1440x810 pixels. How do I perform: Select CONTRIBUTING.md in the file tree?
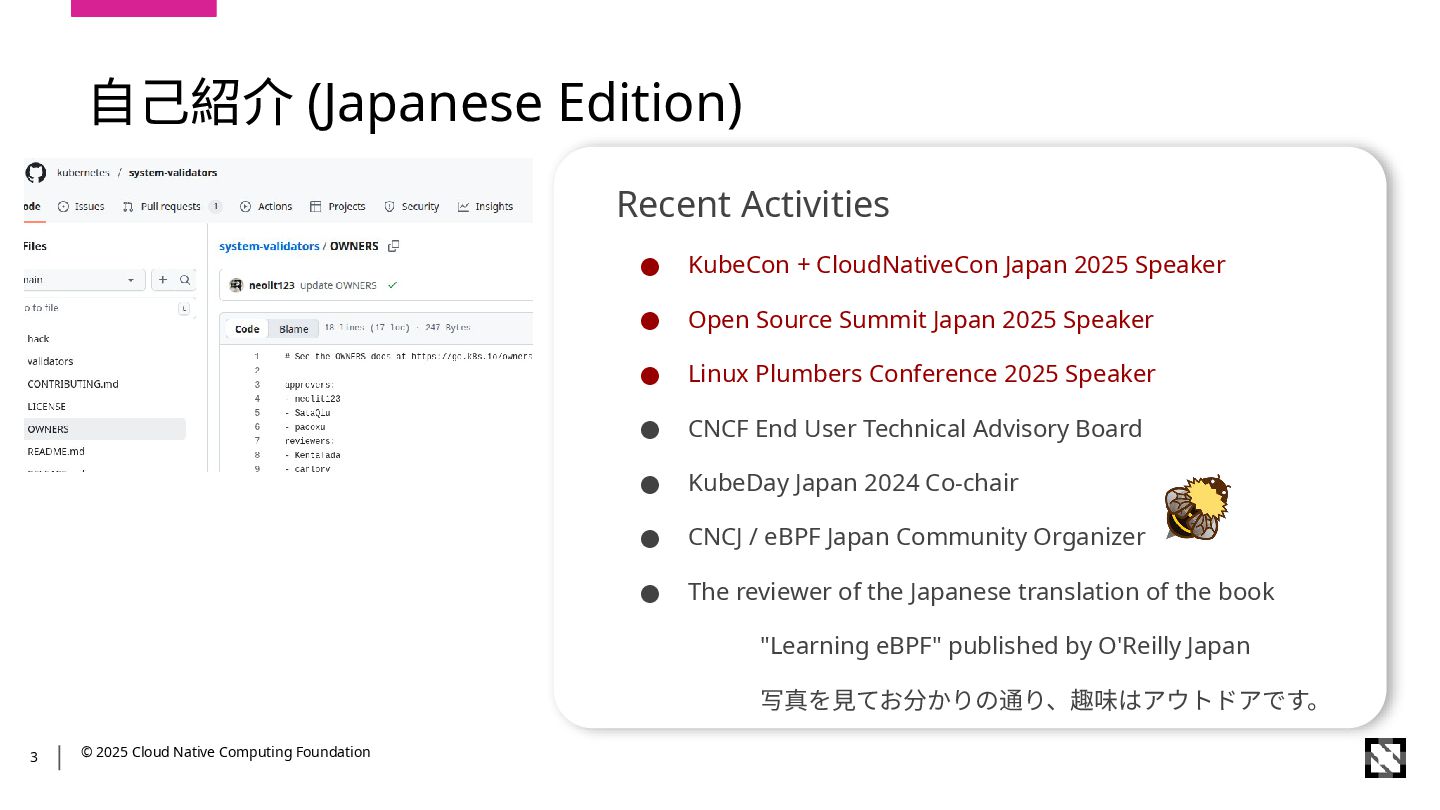point(73,384)
